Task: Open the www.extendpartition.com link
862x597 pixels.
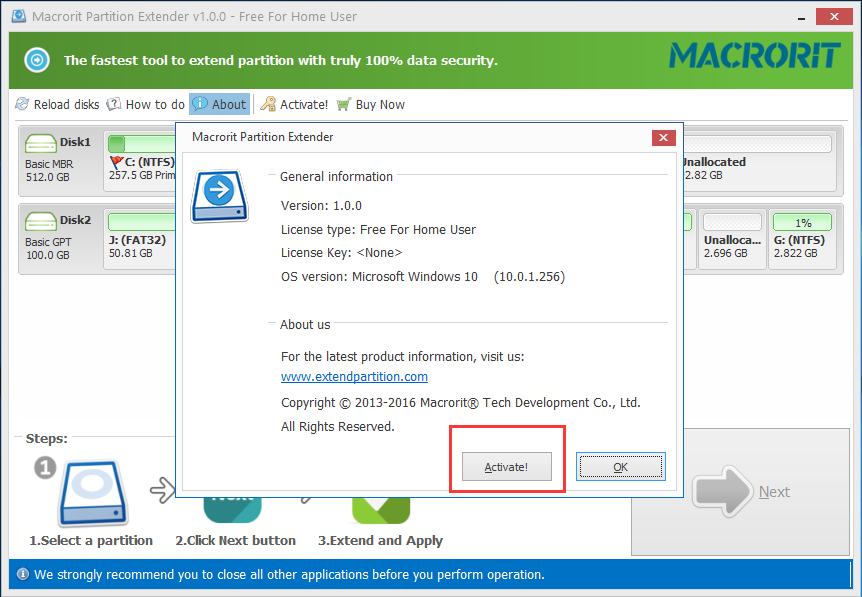Action: coord(354,377)
